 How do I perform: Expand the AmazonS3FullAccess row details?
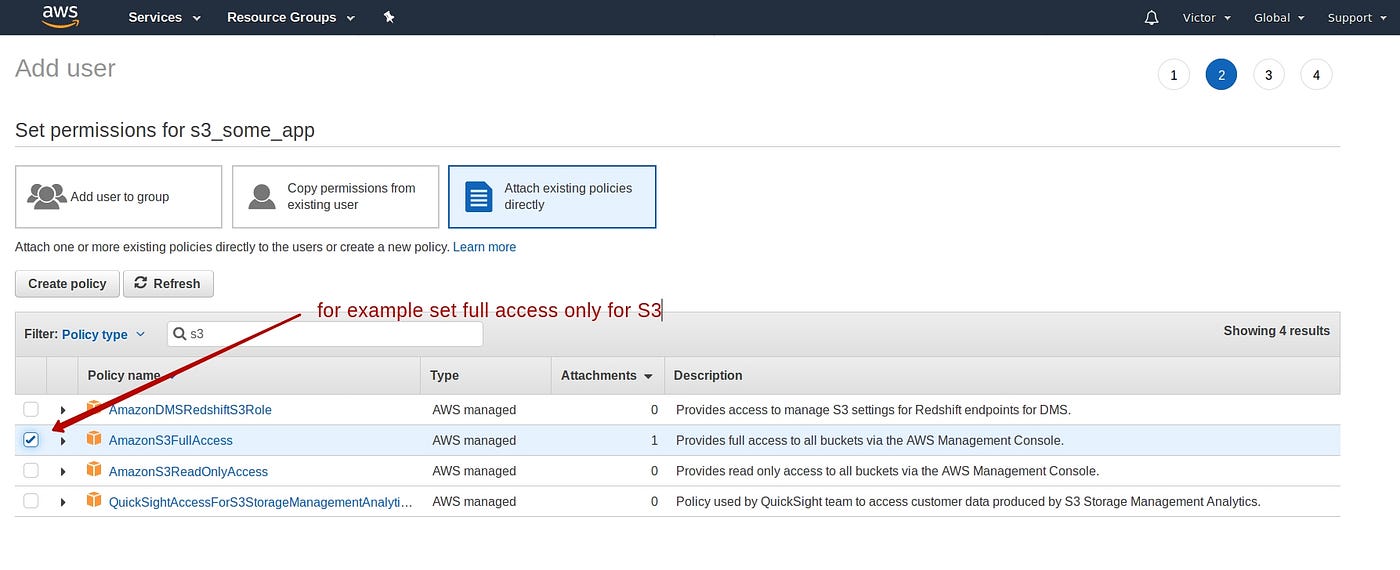click(63, 441)
